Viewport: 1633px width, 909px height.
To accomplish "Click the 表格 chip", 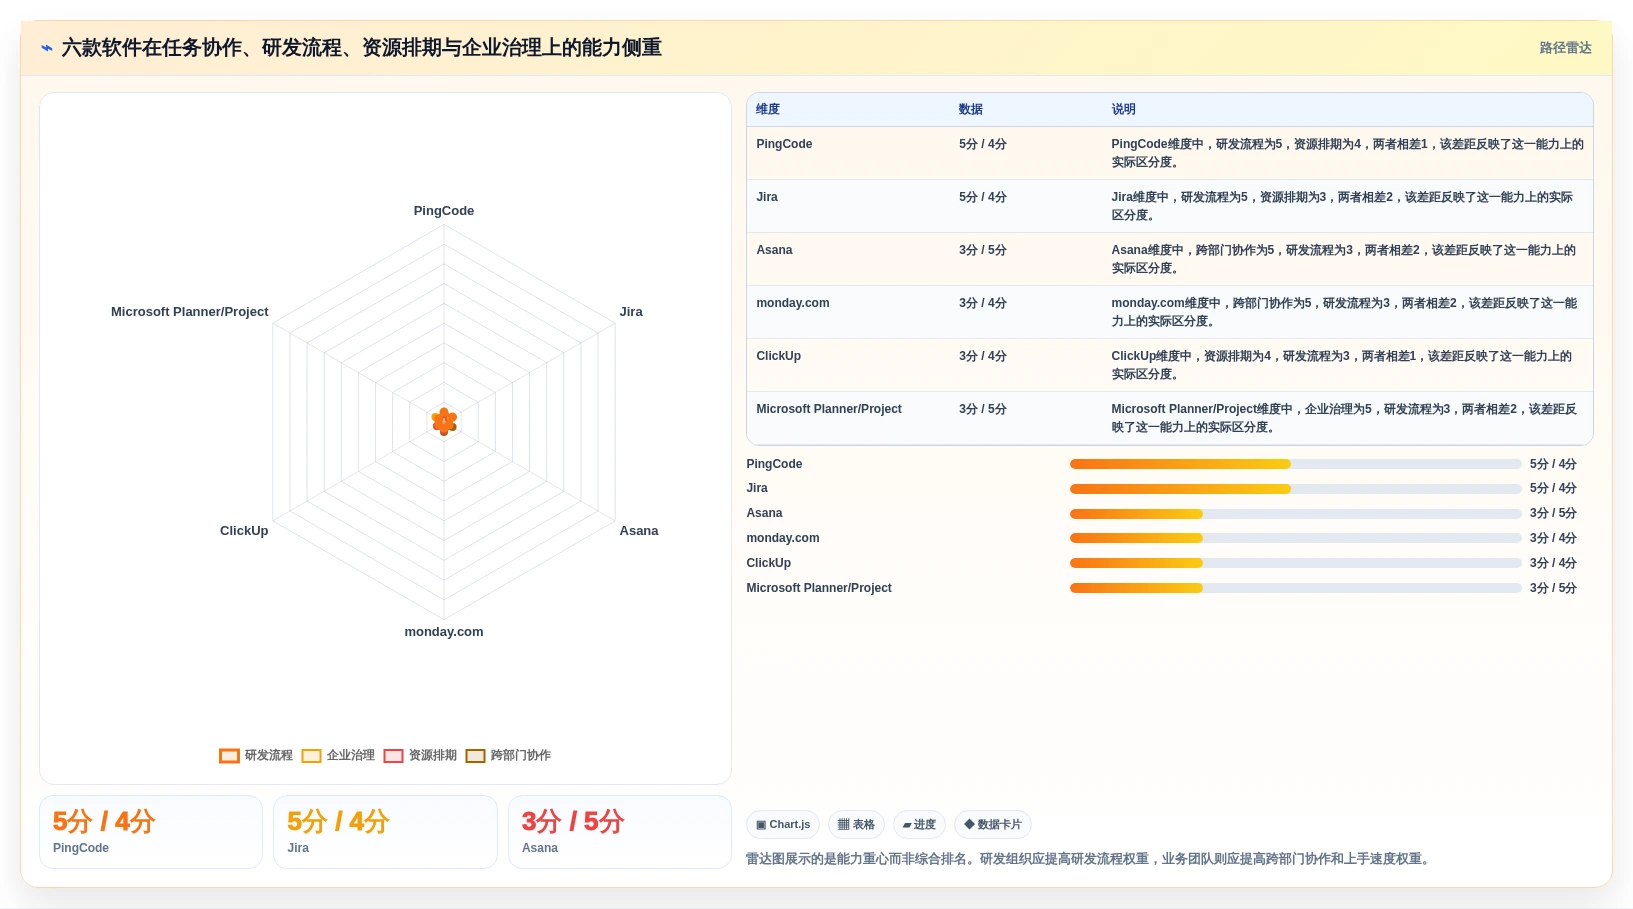I will 856,825.
